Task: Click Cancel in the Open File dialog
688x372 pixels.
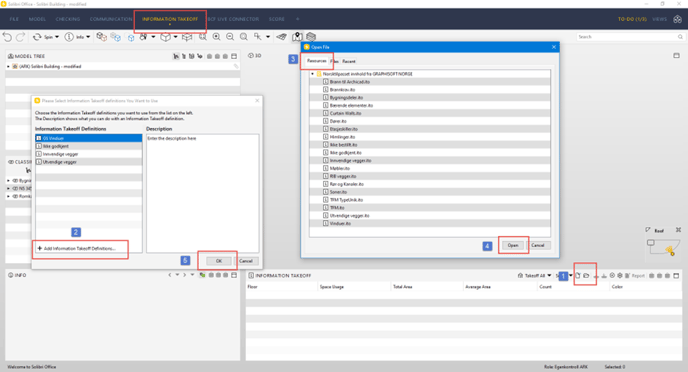Action: [538, 245]
